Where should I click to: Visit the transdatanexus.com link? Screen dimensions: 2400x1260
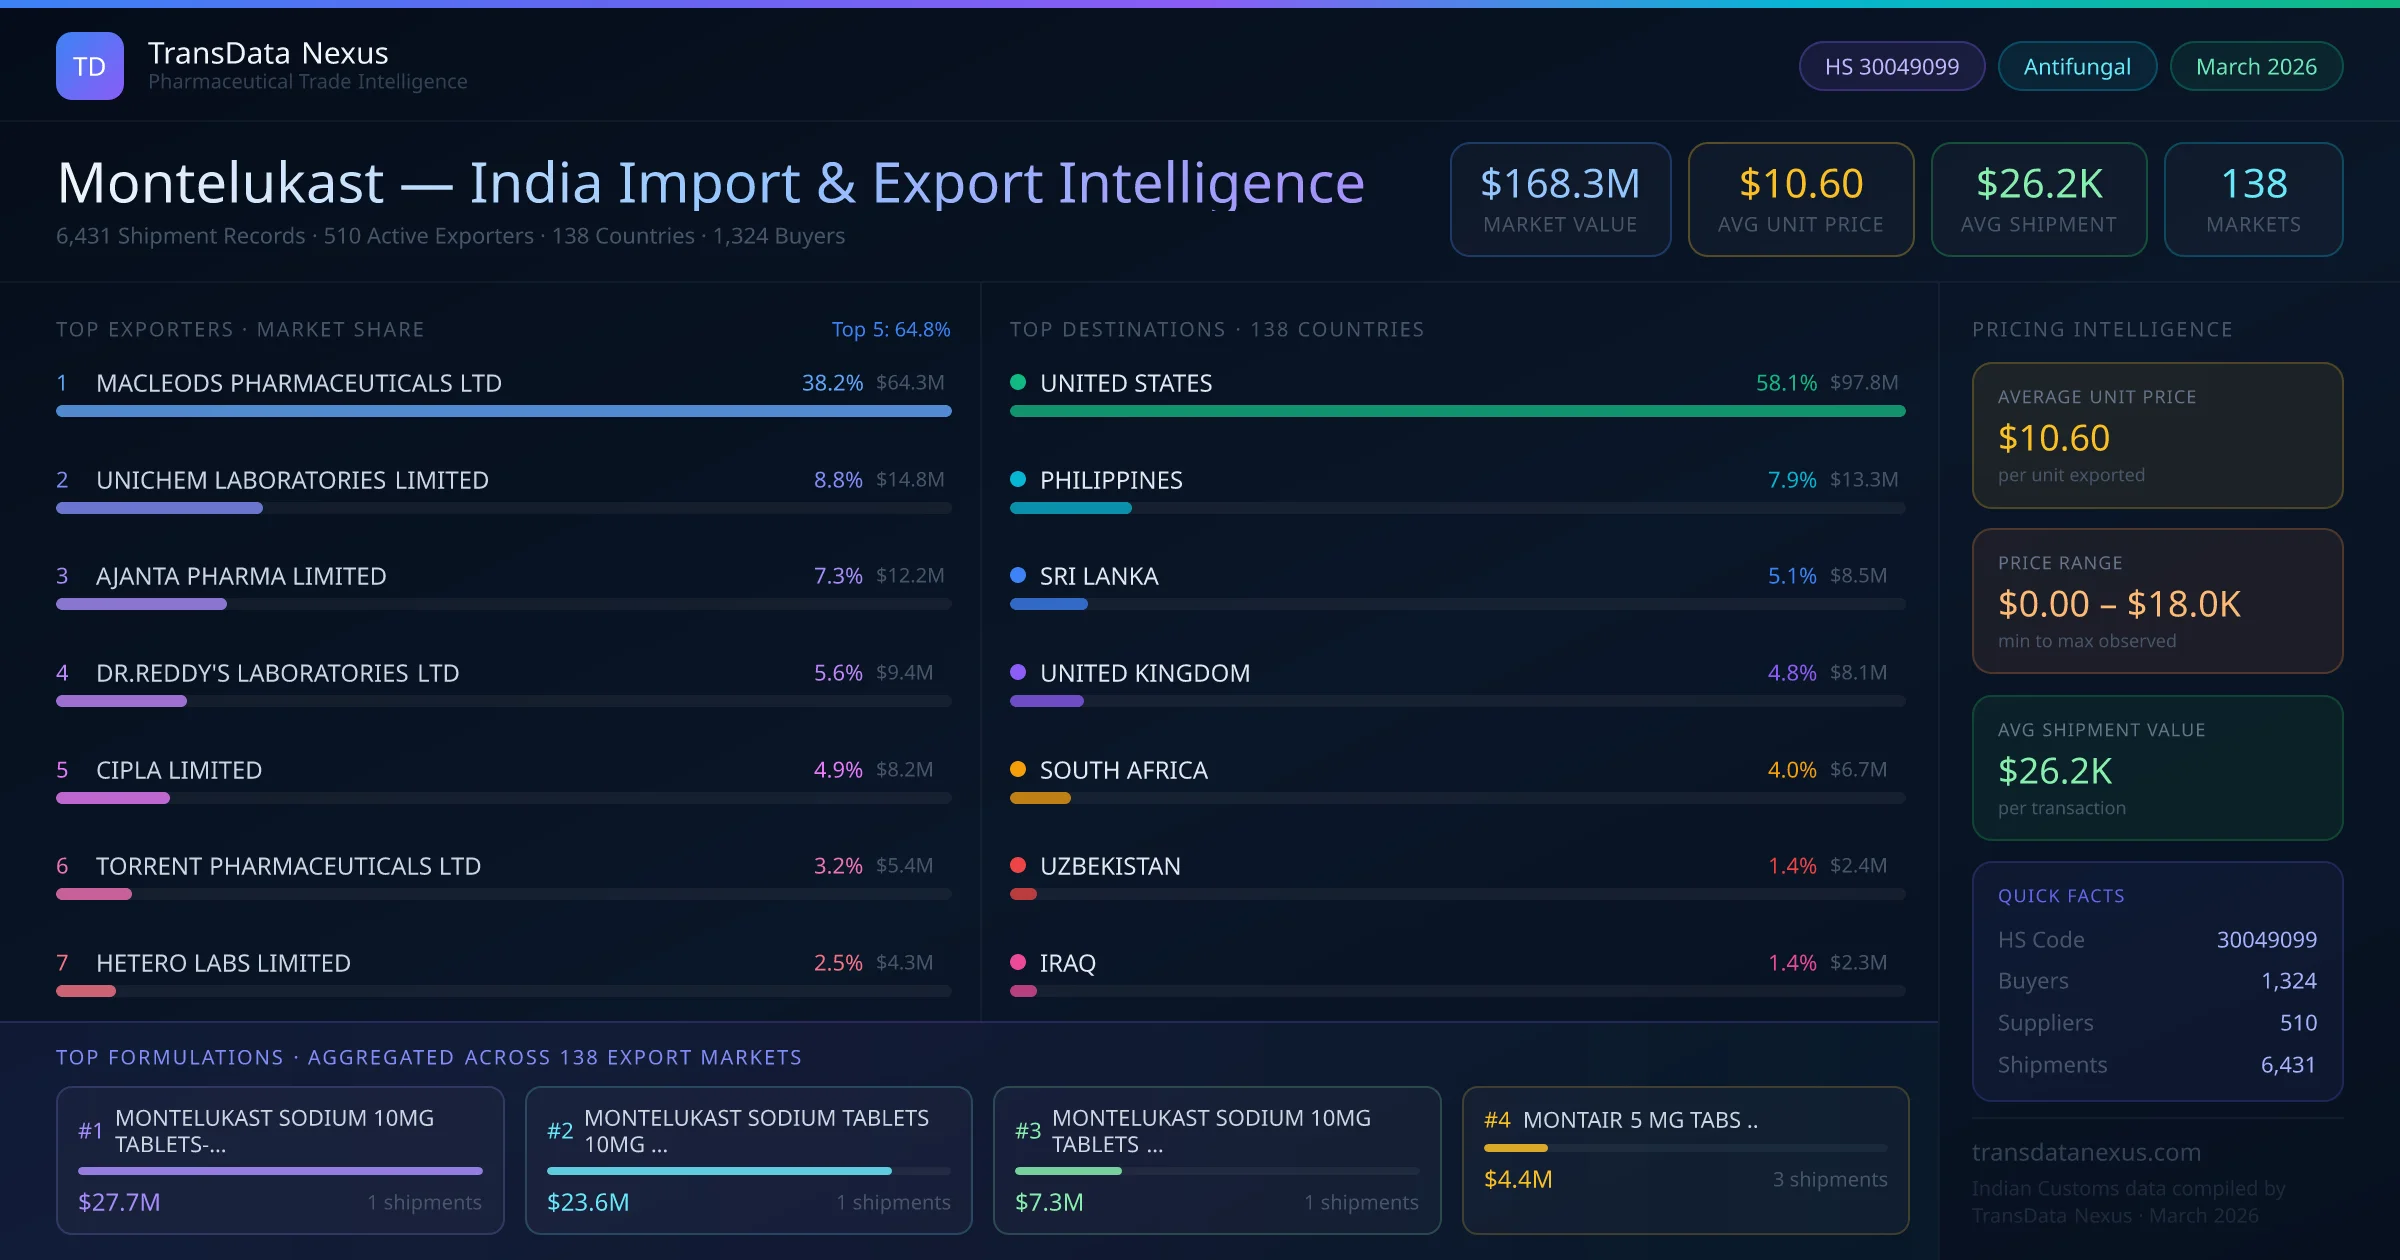(2086, 1152)
